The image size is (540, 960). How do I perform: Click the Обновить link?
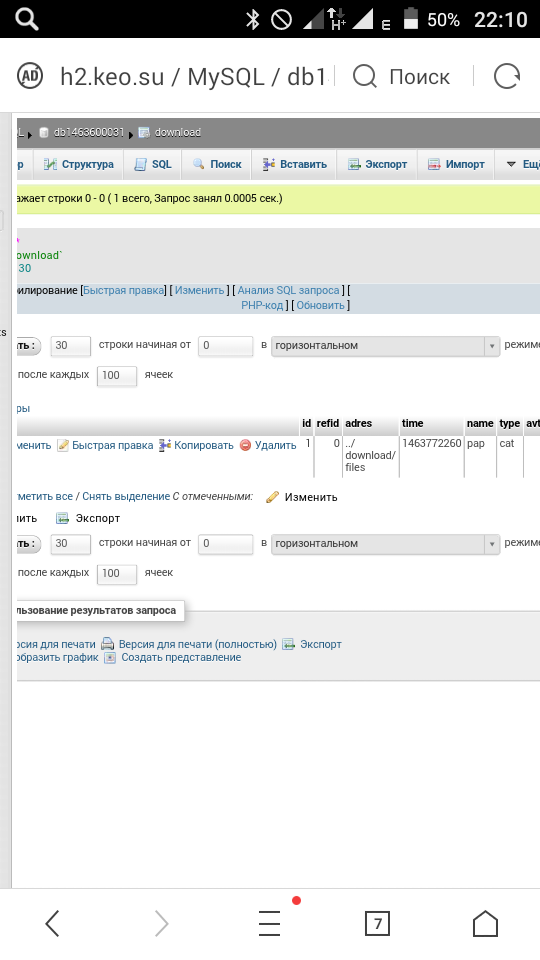tap(321, 305)
